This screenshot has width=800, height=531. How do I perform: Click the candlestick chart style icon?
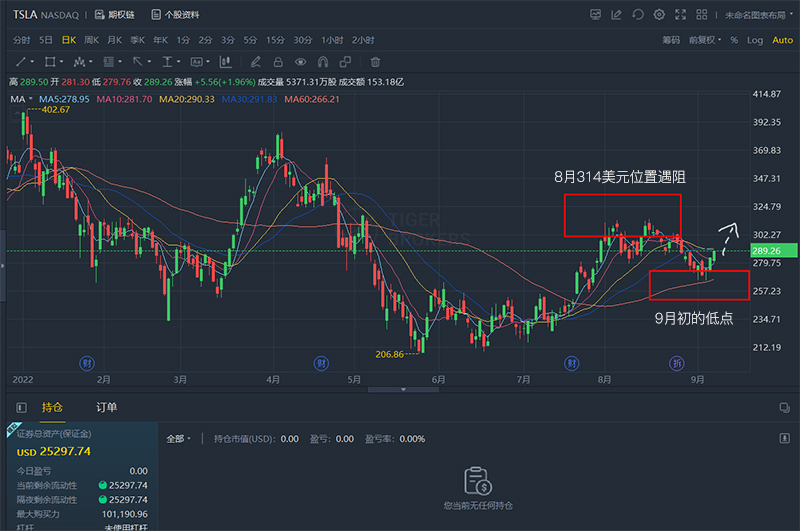(x=226, y=62)
